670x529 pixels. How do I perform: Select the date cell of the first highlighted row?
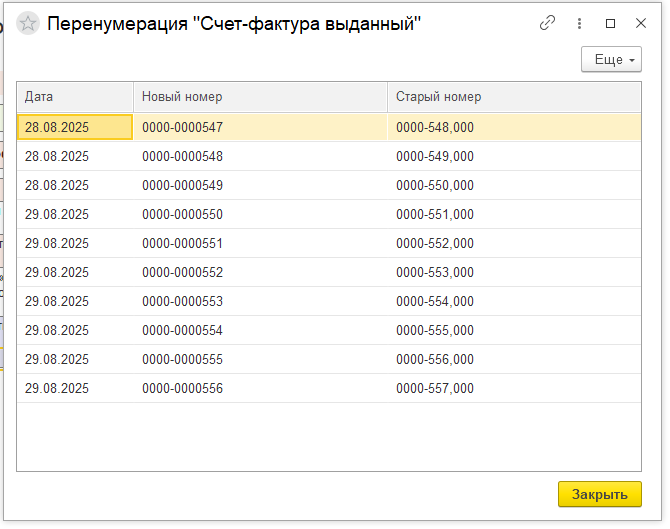[75, 128]
